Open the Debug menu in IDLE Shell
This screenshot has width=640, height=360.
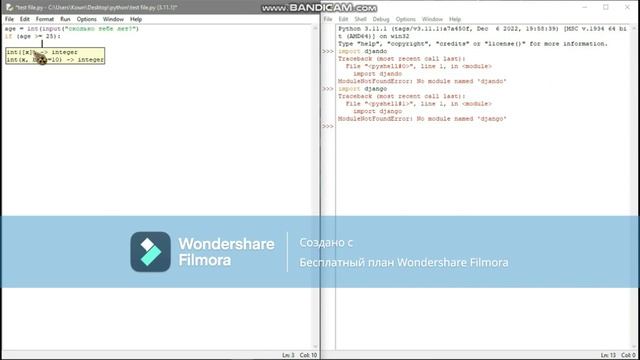point(380,19)
